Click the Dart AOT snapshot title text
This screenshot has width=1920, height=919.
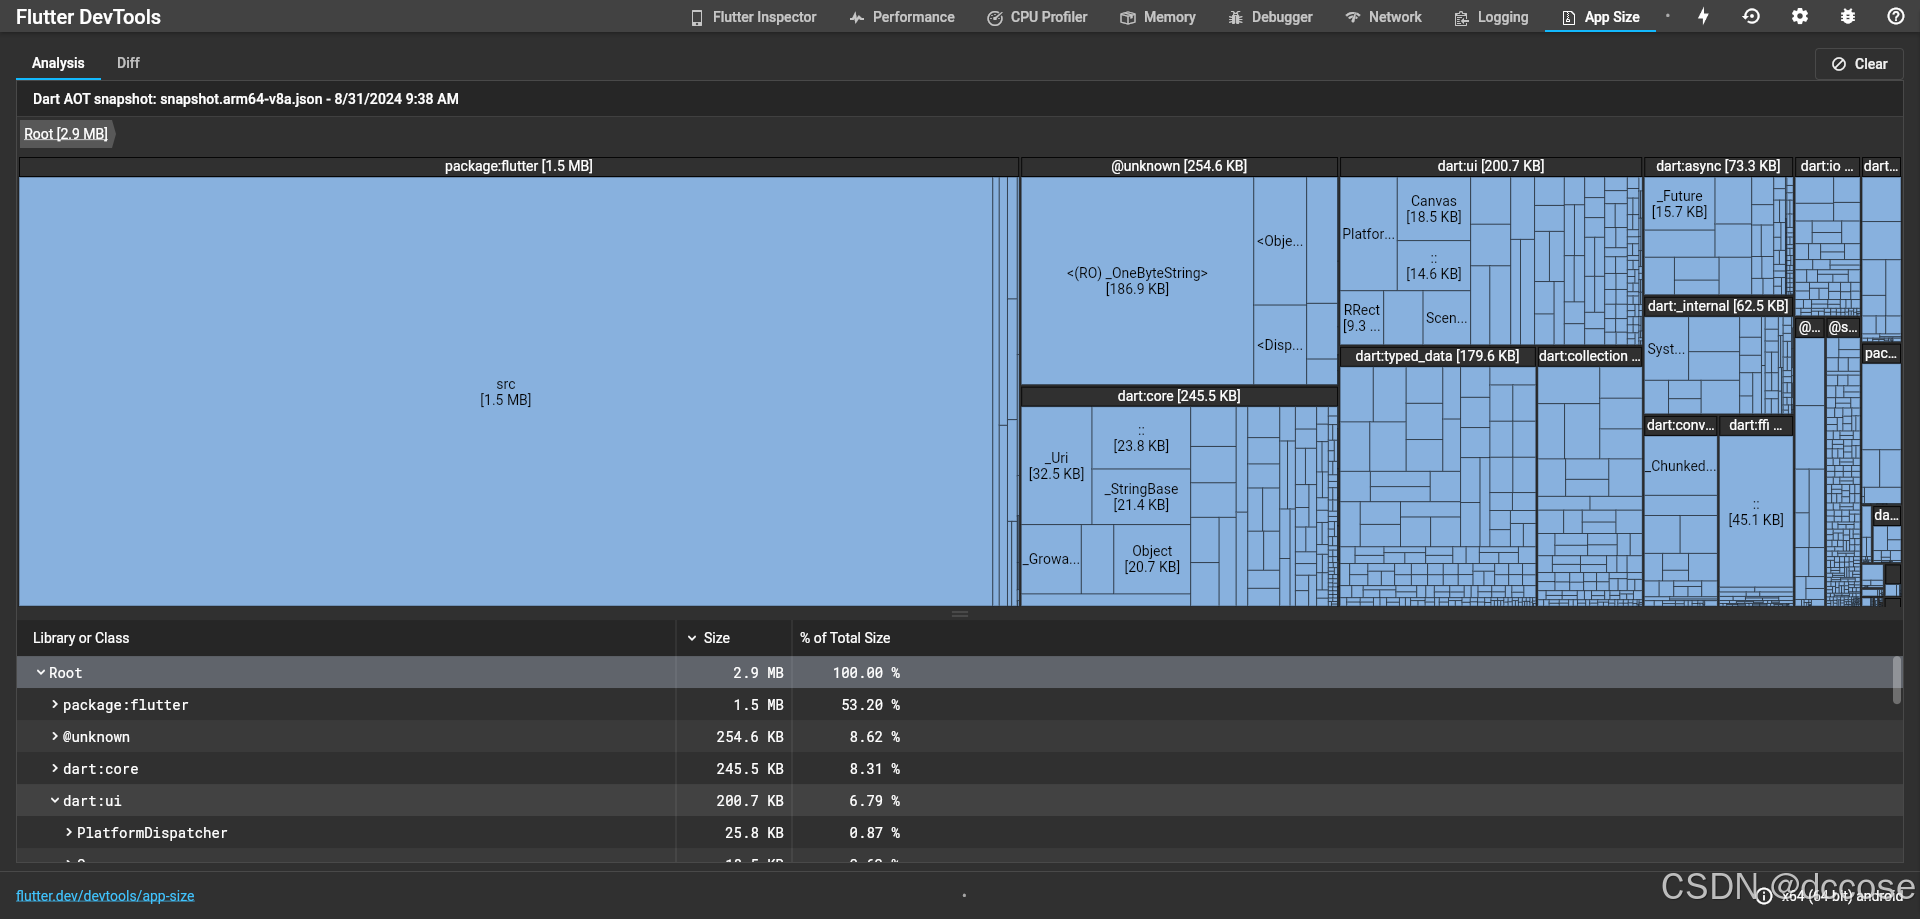tap(245, 99)
